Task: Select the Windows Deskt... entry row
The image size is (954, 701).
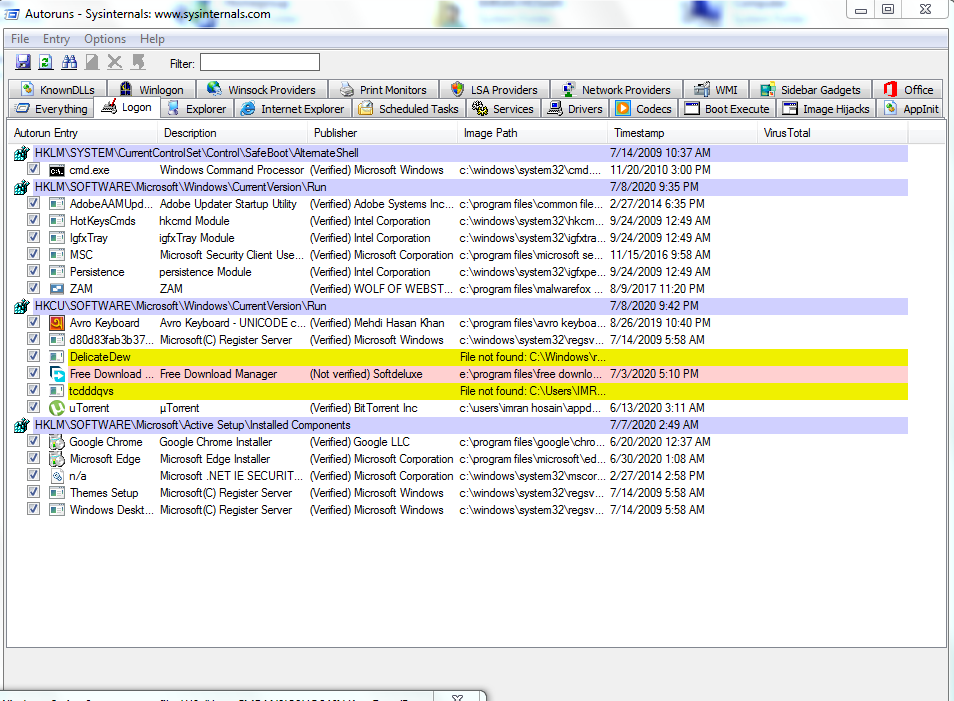Action: (x=459, y=510)
